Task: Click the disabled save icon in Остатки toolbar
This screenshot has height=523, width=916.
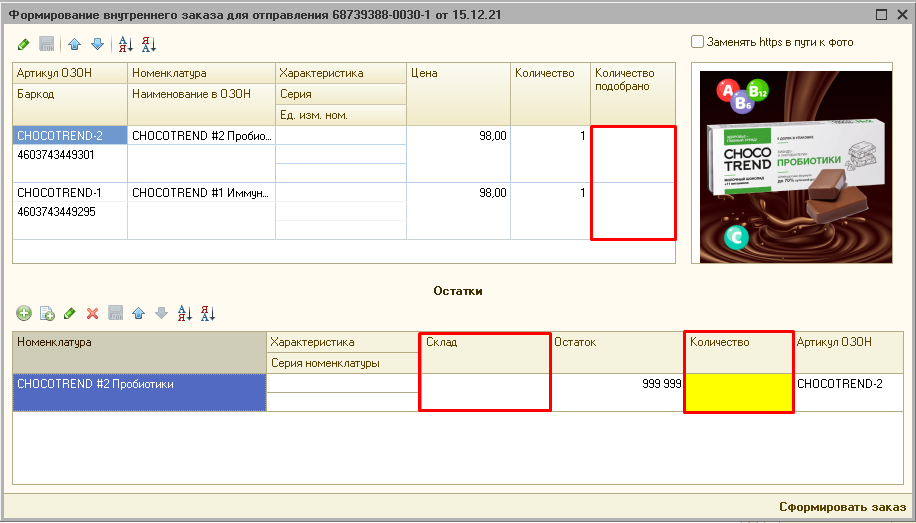Action: pyautogui.click(x=116, y=313)
